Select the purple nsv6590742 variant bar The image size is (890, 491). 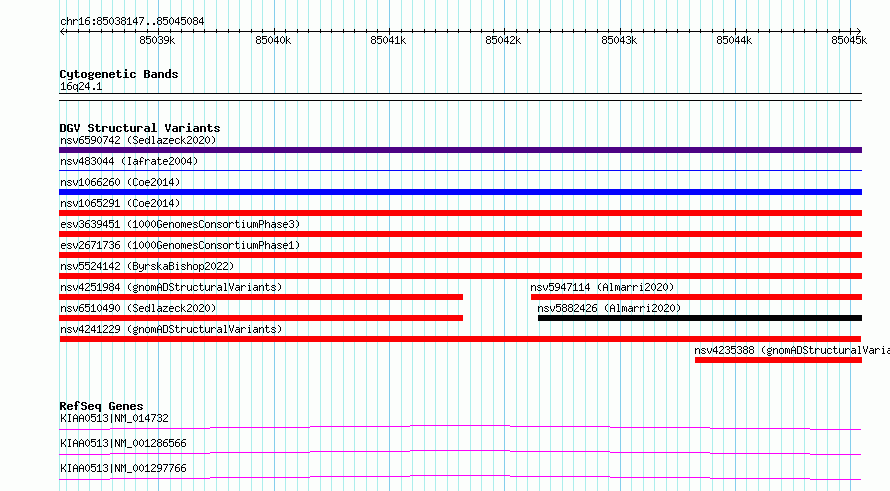(460, 150)
